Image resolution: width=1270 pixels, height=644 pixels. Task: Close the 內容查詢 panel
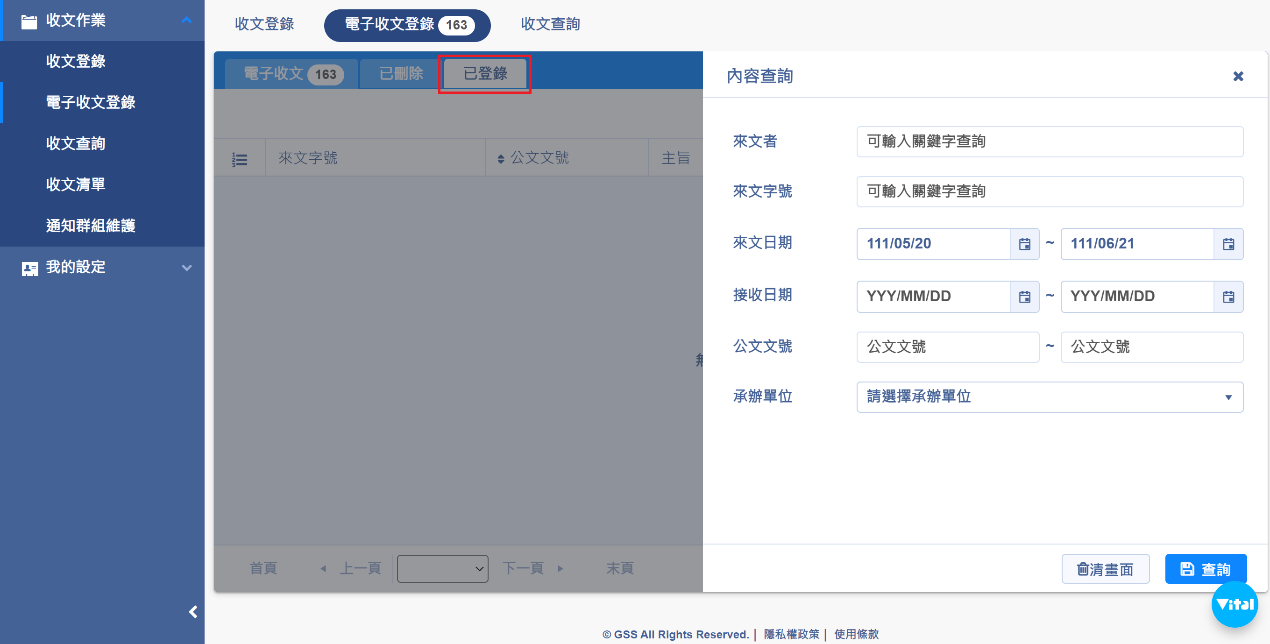[x=1238, y=76]
